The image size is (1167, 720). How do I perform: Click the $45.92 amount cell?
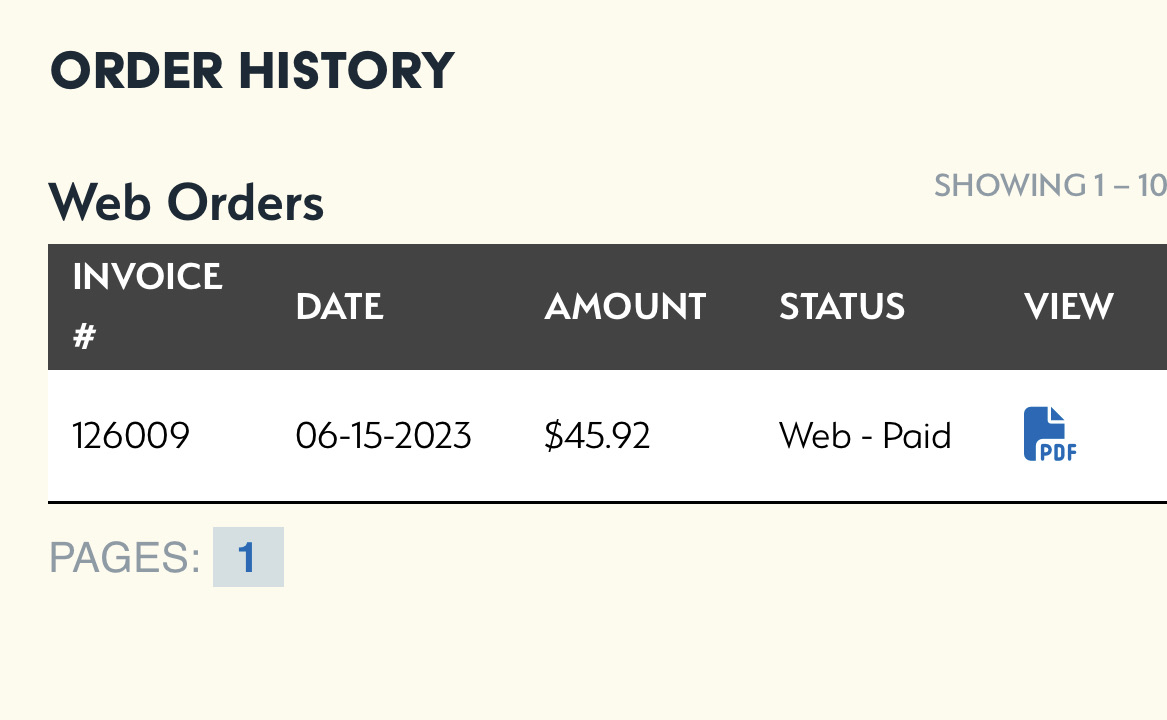pyautogui.click(x=597, y=436)
